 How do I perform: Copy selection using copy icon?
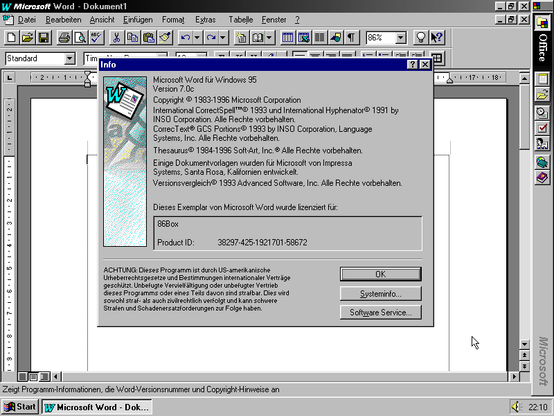[133, 37]
